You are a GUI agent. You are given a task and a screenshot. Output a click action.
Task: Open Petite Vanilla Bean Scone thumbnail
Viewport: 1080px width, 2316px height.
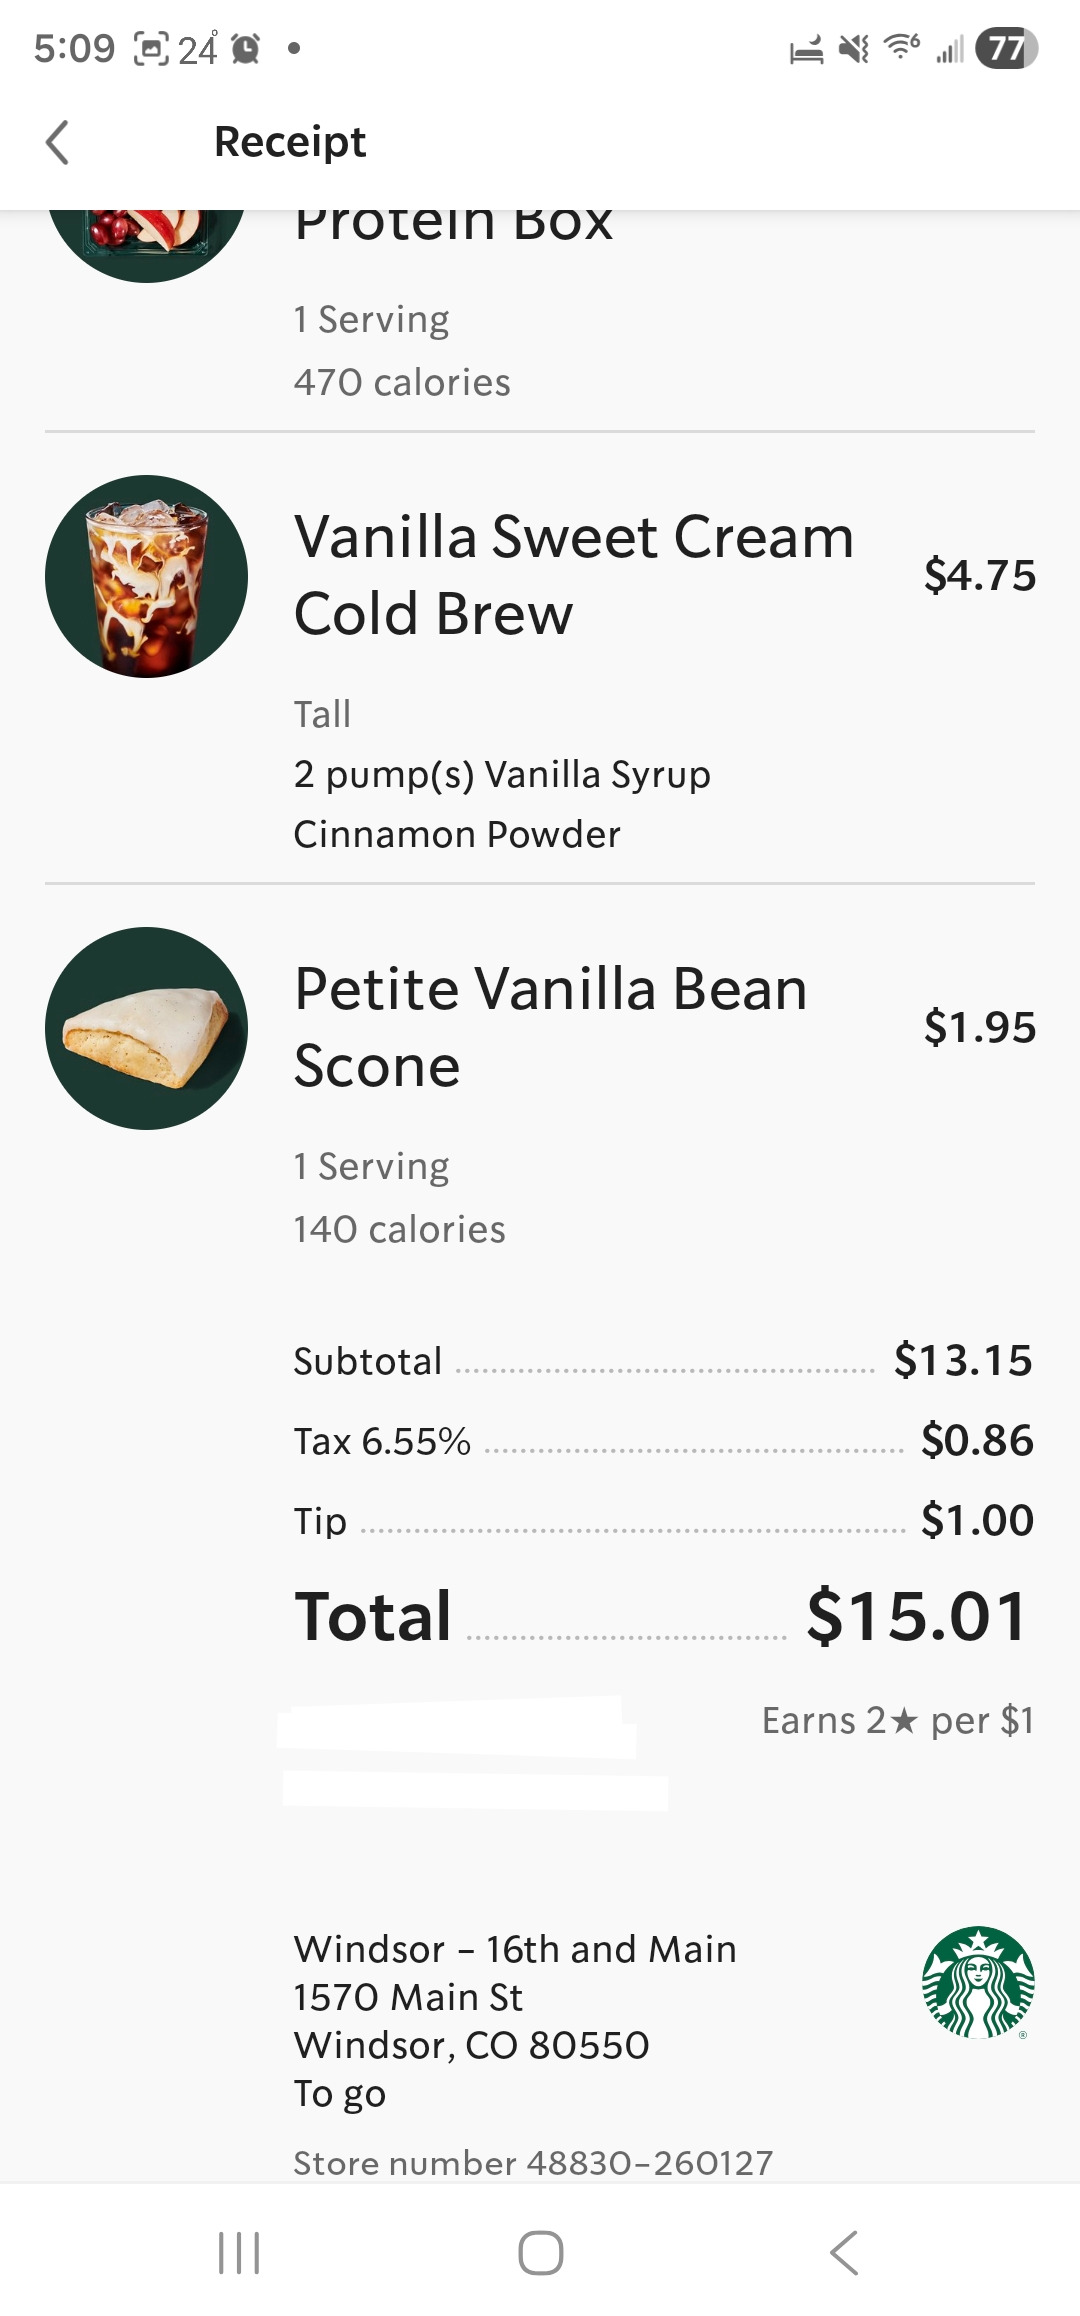point(146,1028)
